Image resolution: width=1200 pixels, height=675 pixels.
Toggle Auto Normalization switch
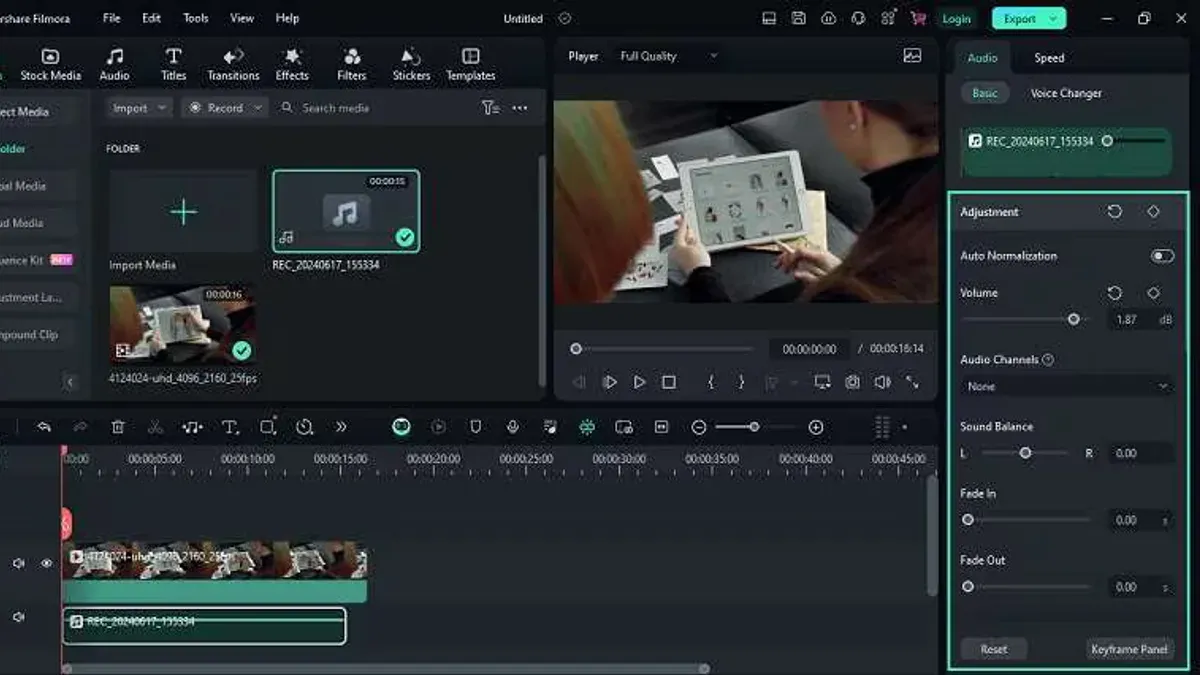tap(1162, 256)
